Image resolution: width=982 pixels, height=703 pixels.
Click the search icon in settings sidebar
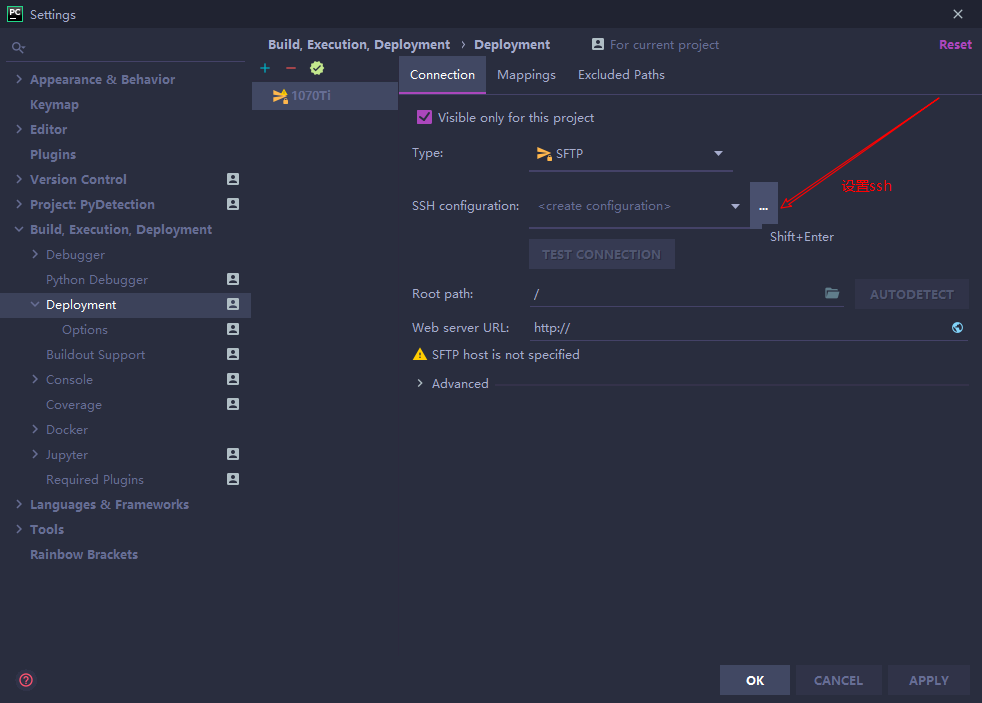[18, 48]
